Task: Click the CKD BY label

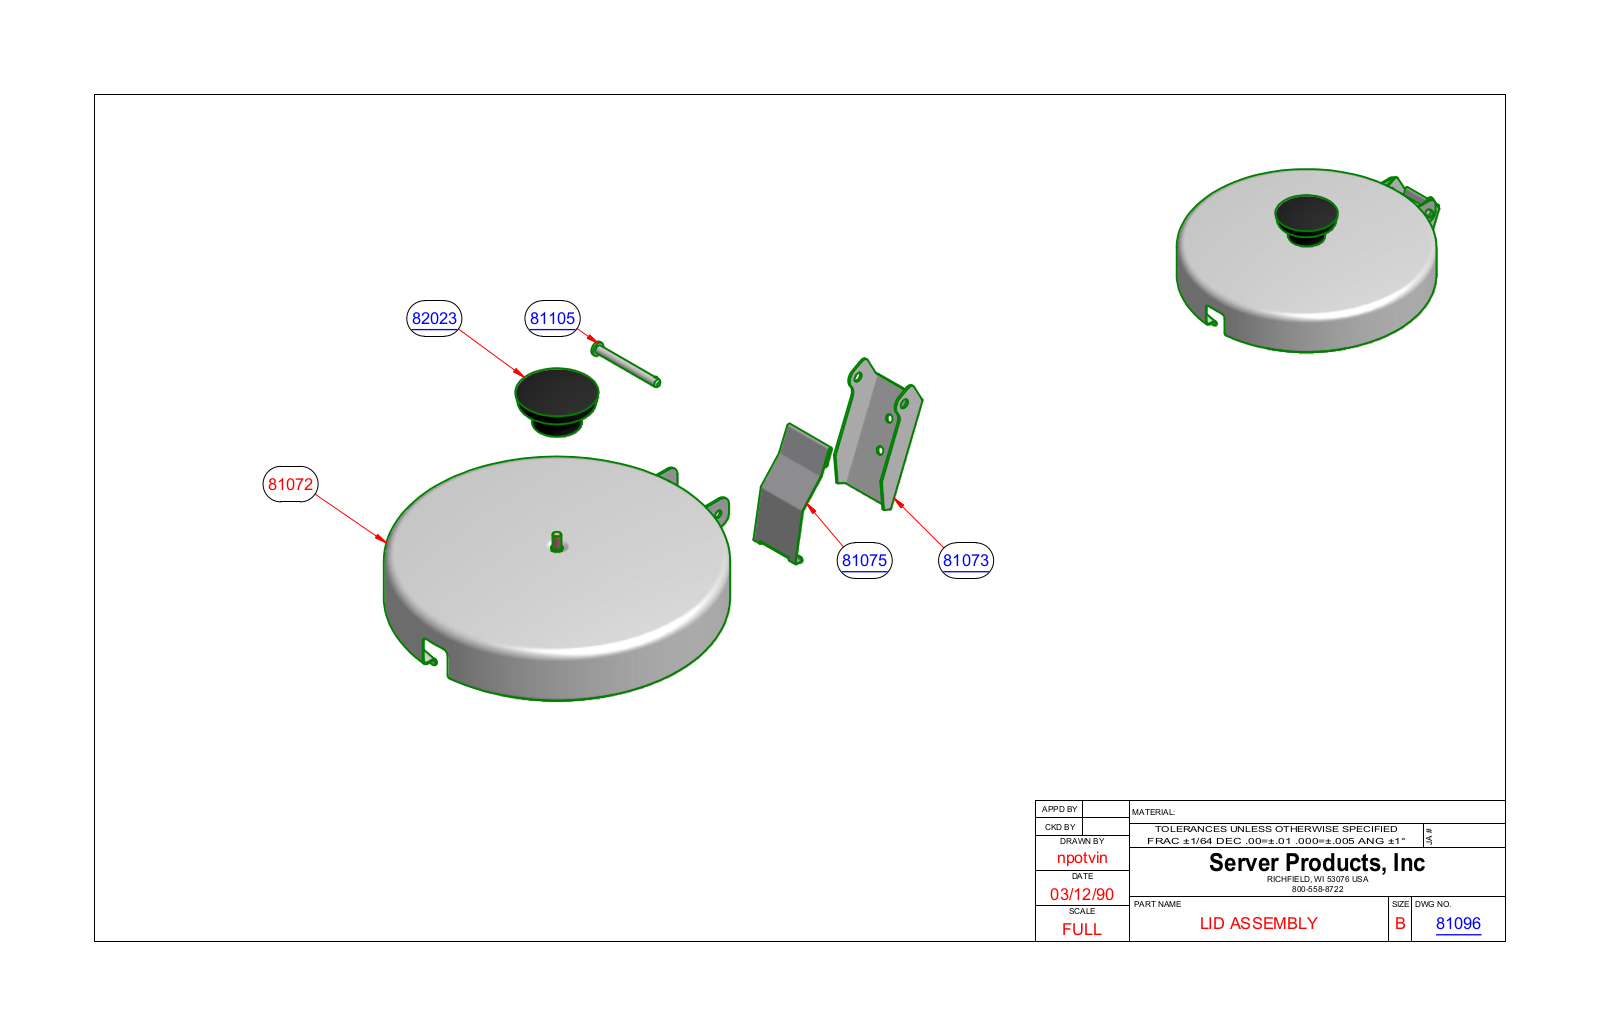Action: tap(1060, 827)
